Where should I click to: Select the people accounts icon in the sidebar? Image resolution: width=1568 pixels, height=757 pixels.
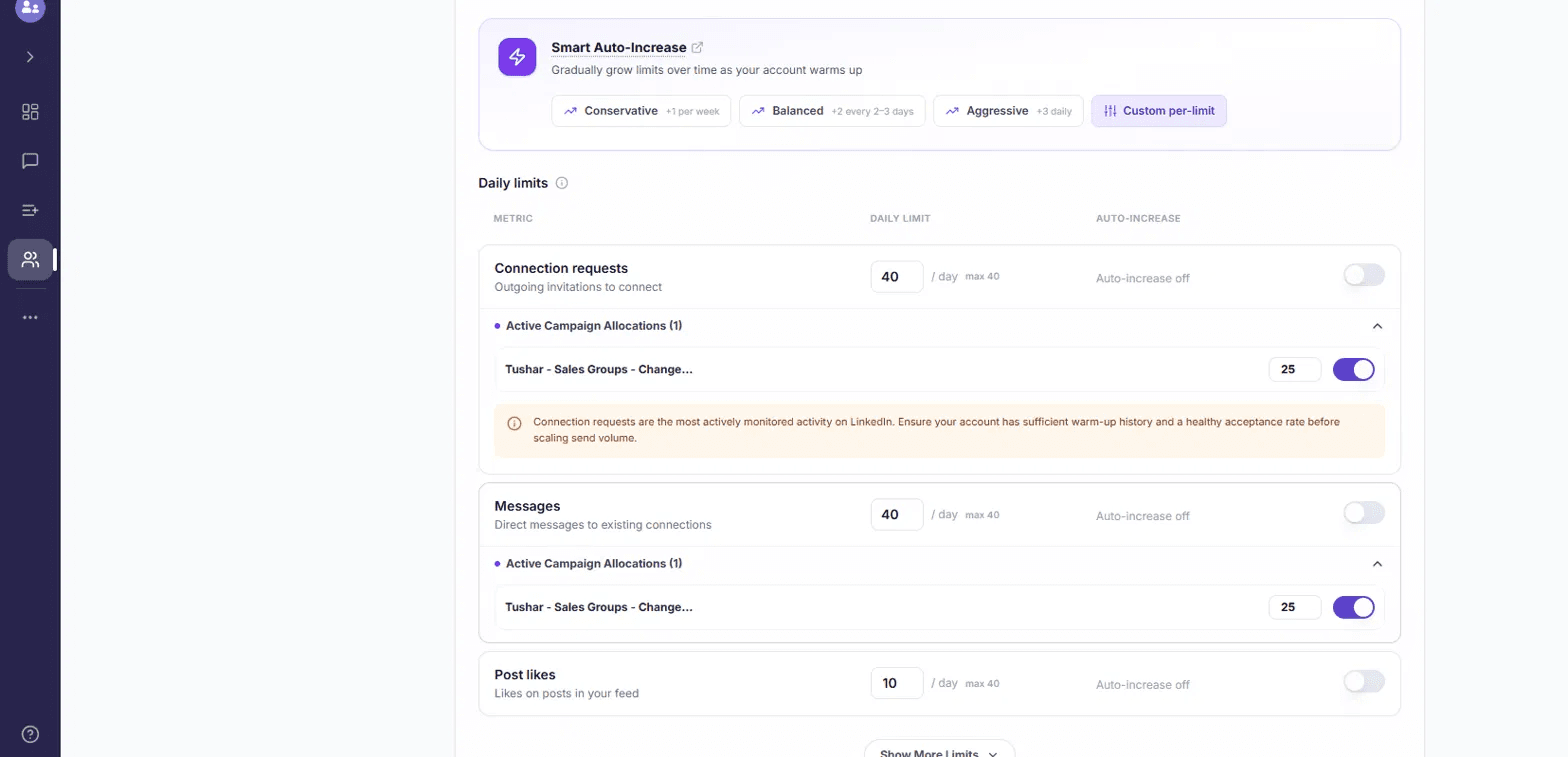point(30,260)
